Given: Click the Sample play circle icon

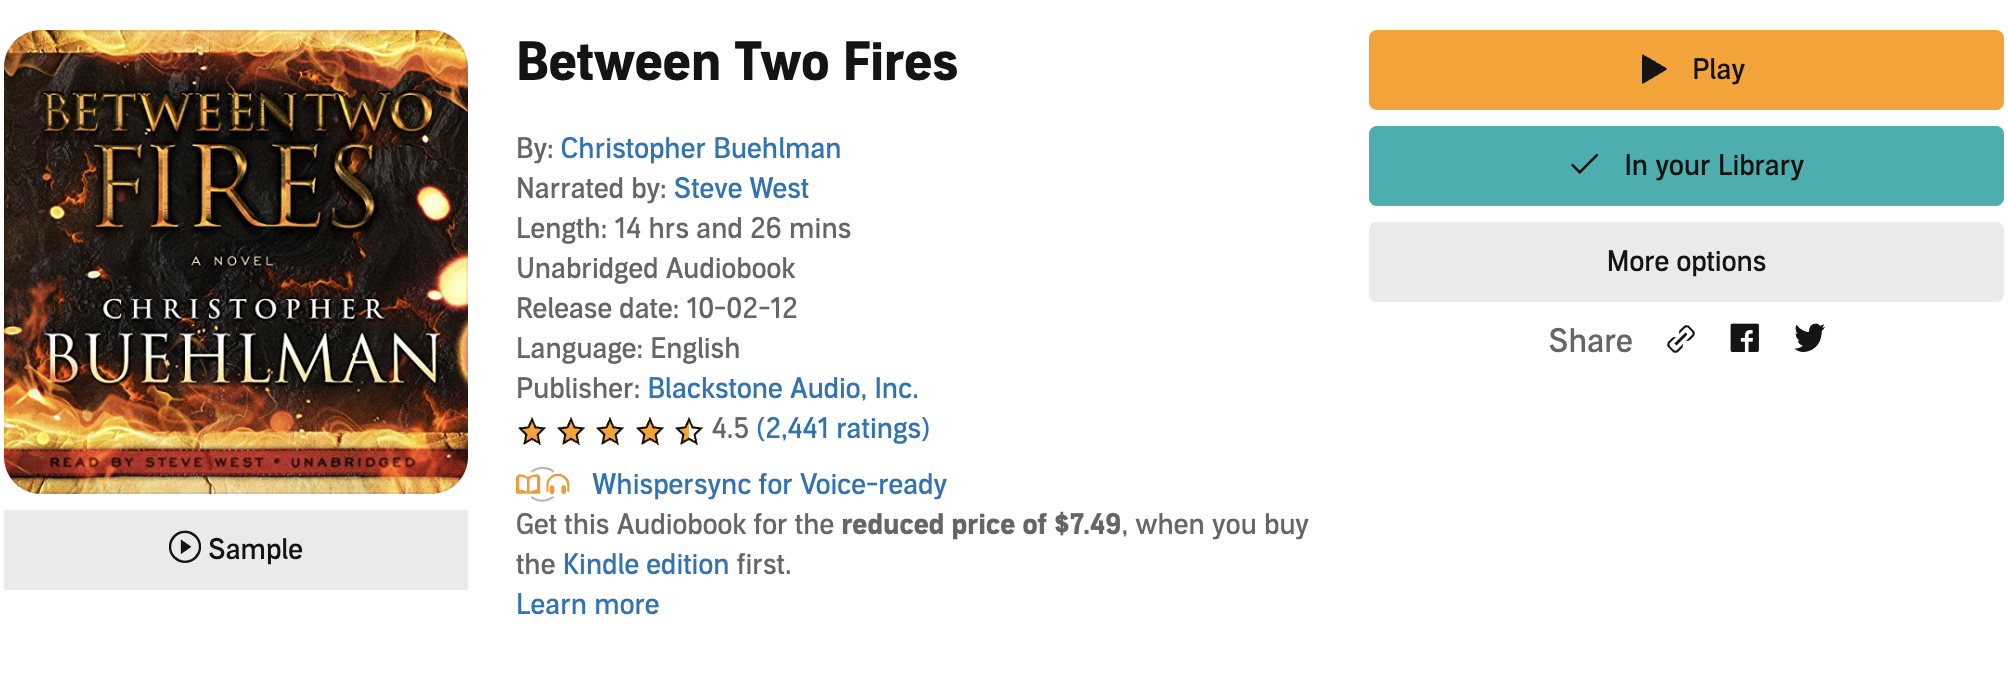Looking at the screenshot, I should point(184,548).
